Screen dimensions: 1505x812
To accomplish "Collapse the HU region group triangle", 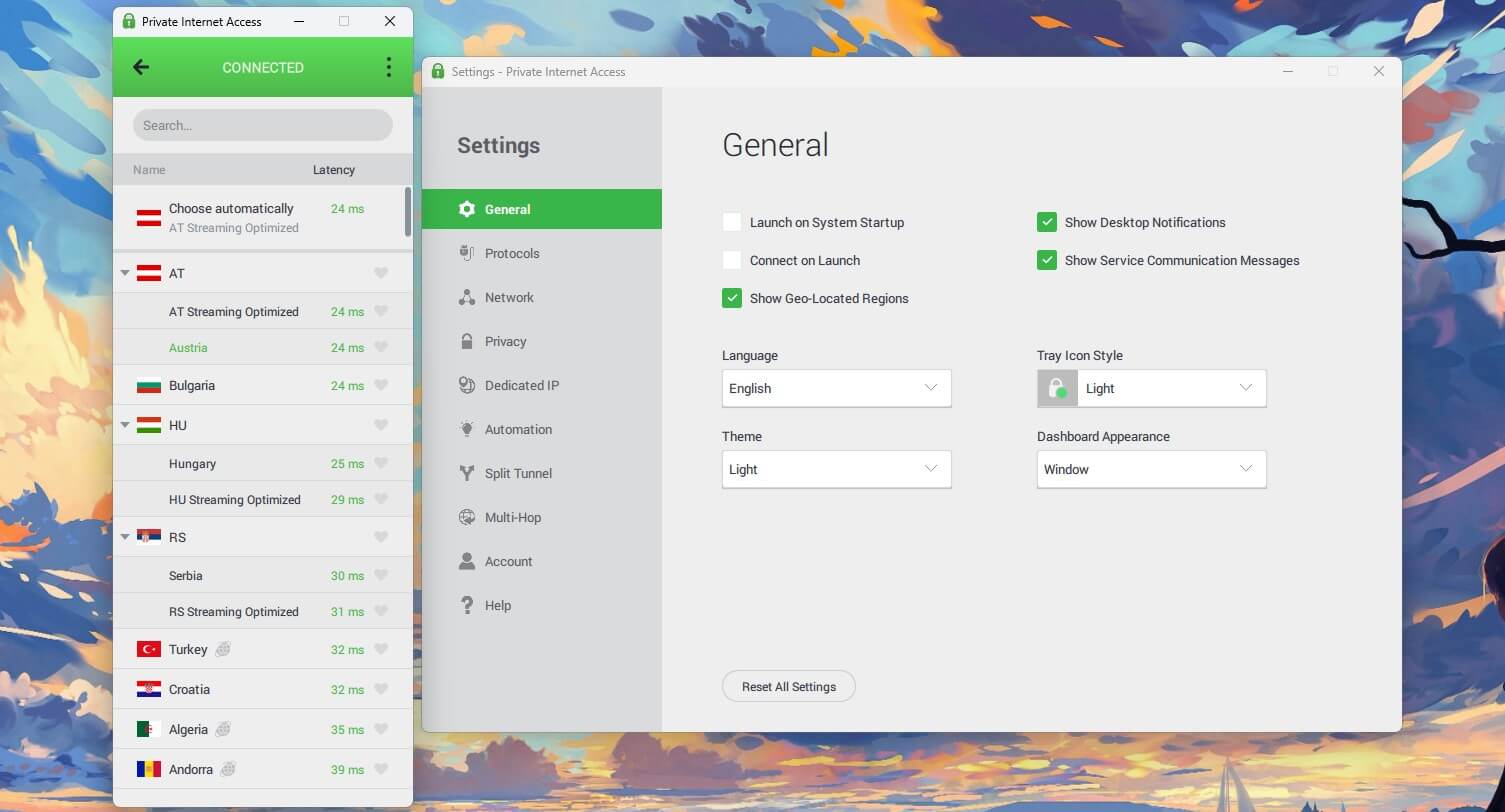I will (125, 425).
